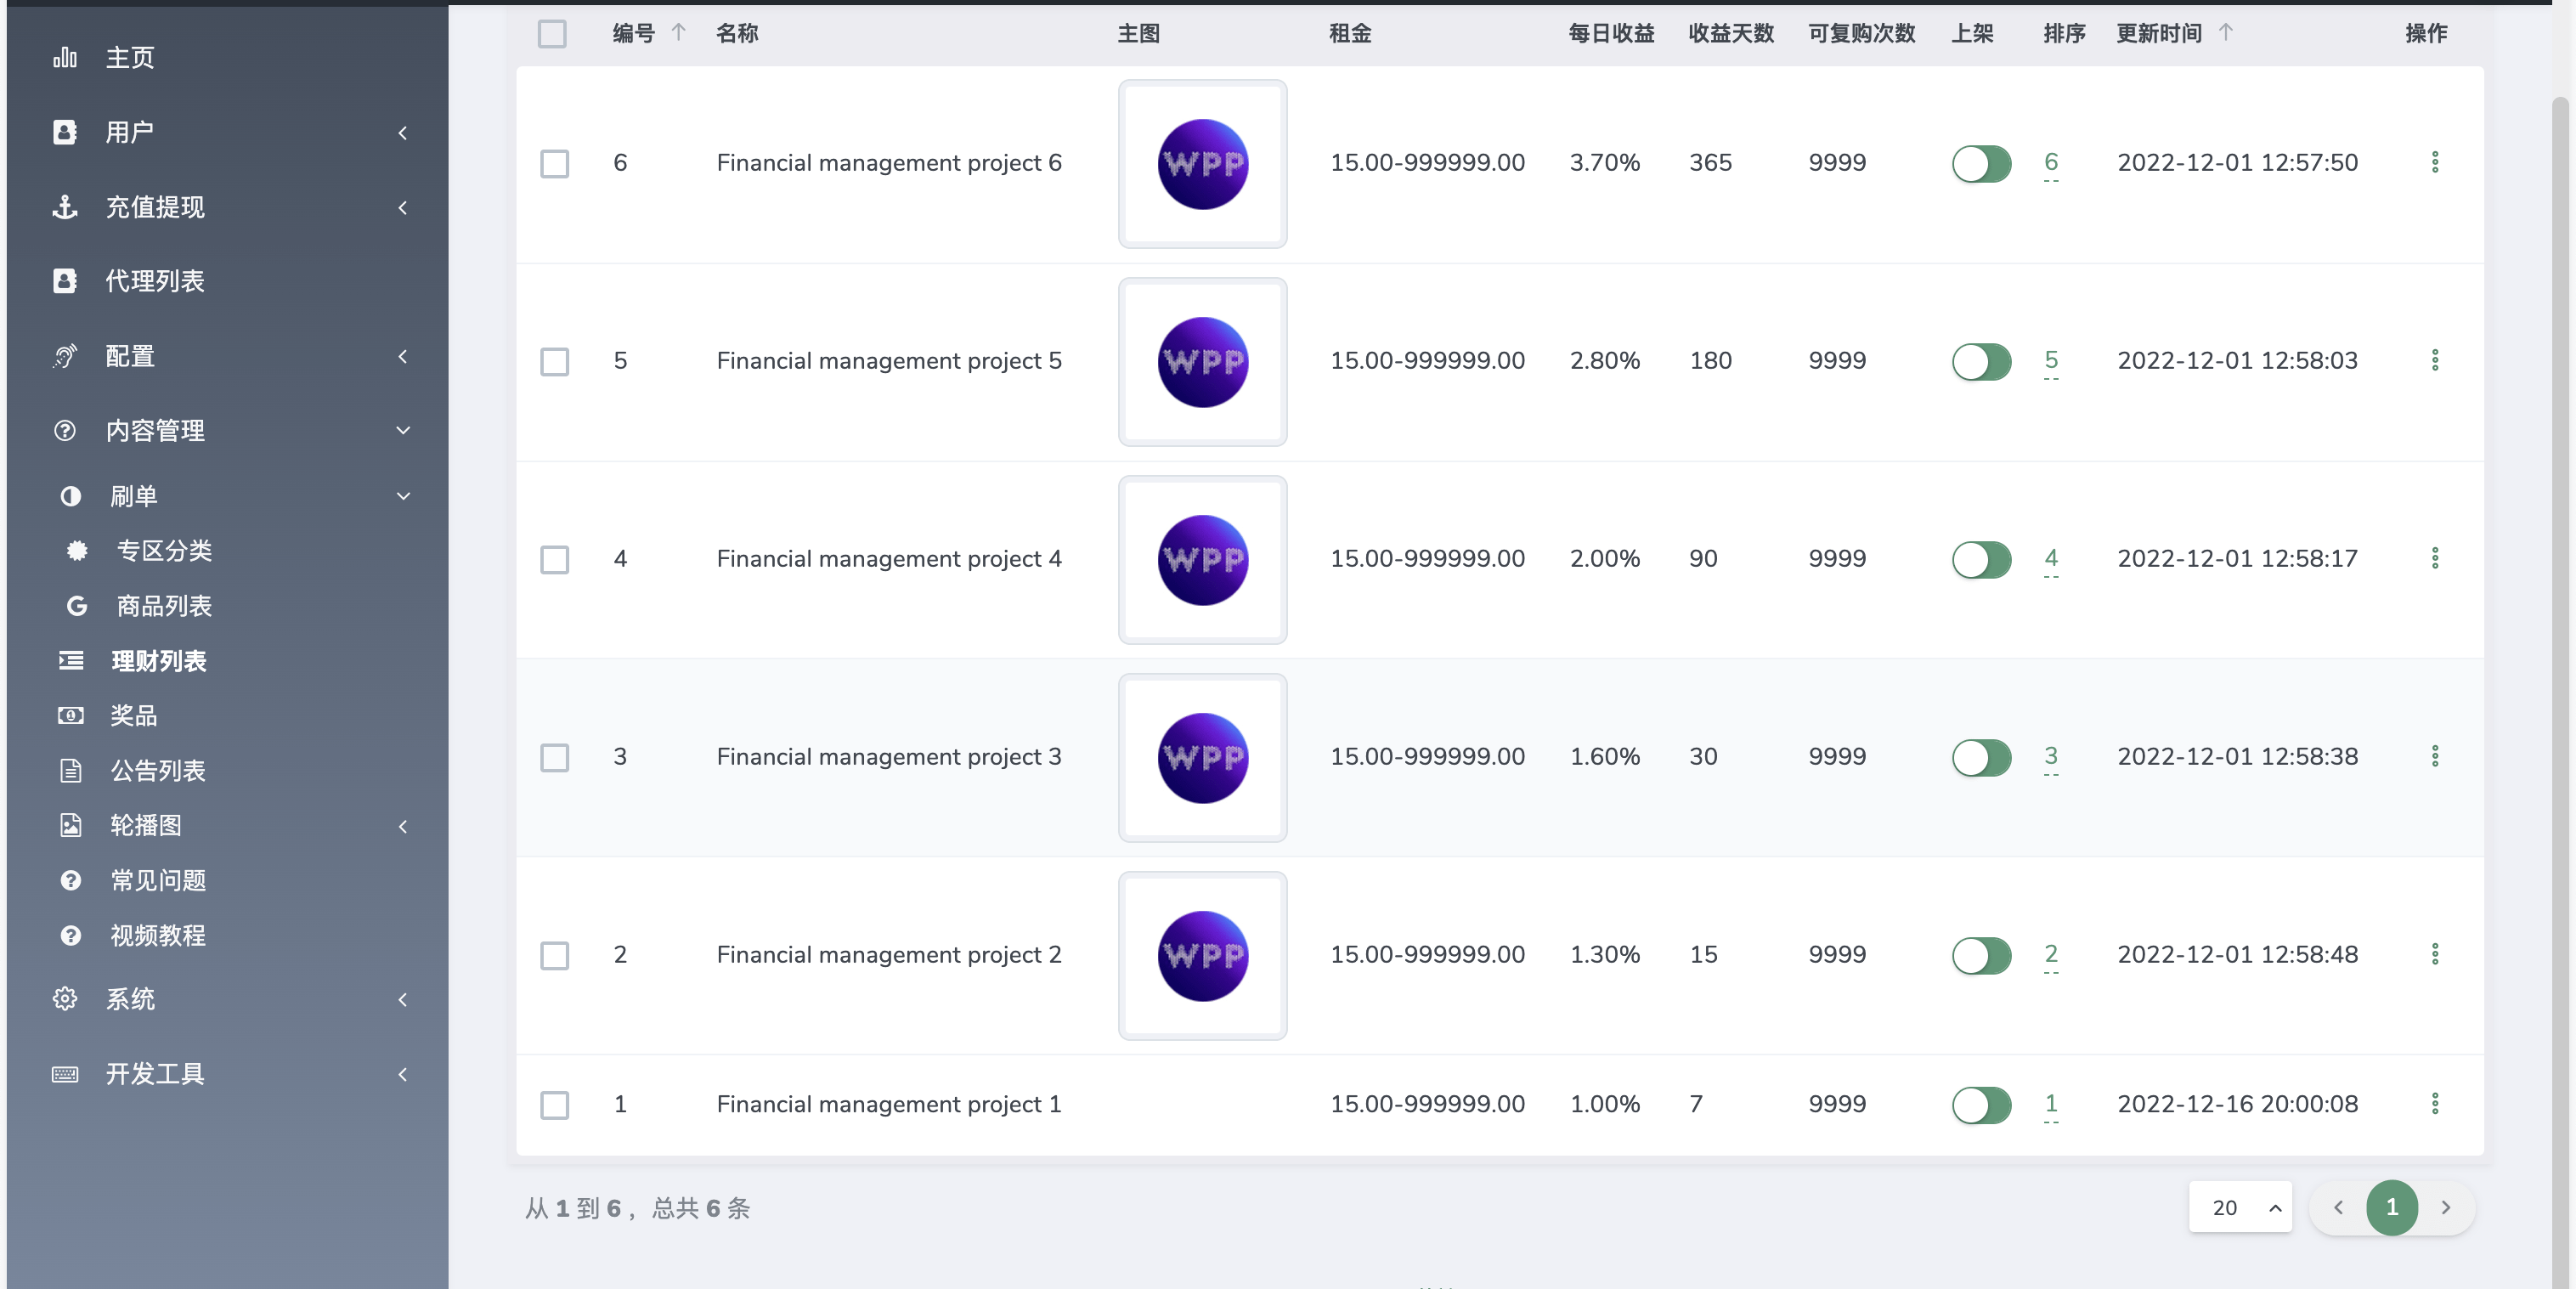This screenshot has height=1289, width=2576.
Task: Tick the select-all checkbox in the header
Action: coord(552,34)
